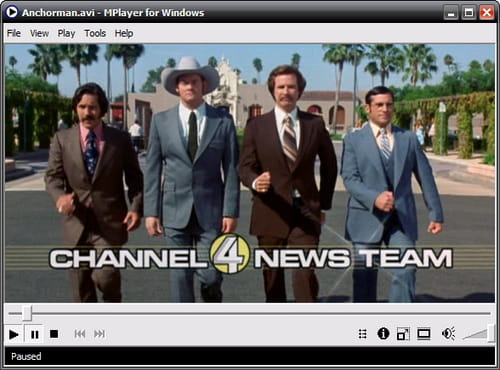The image size is (500, 370).
Task: Open the Help menu
Action: [x=124, y=33]
